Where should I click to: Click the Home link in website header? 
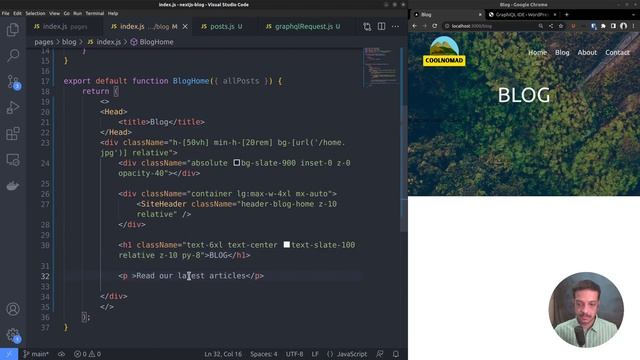click(537, 53)
